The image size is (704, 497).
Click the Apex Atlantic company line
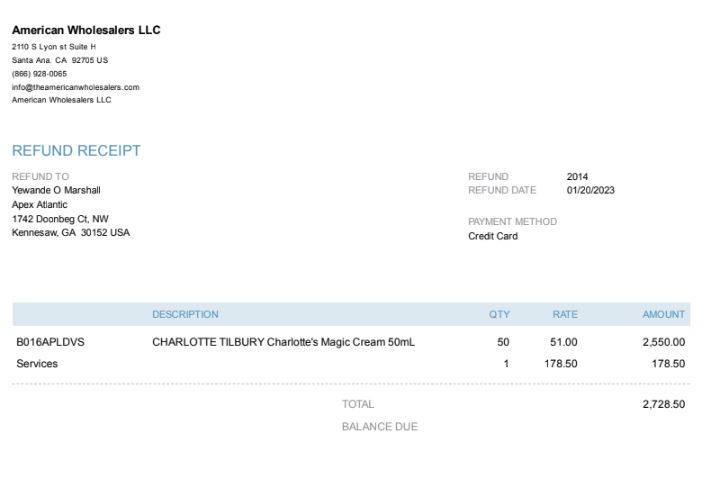coord(40,205)
